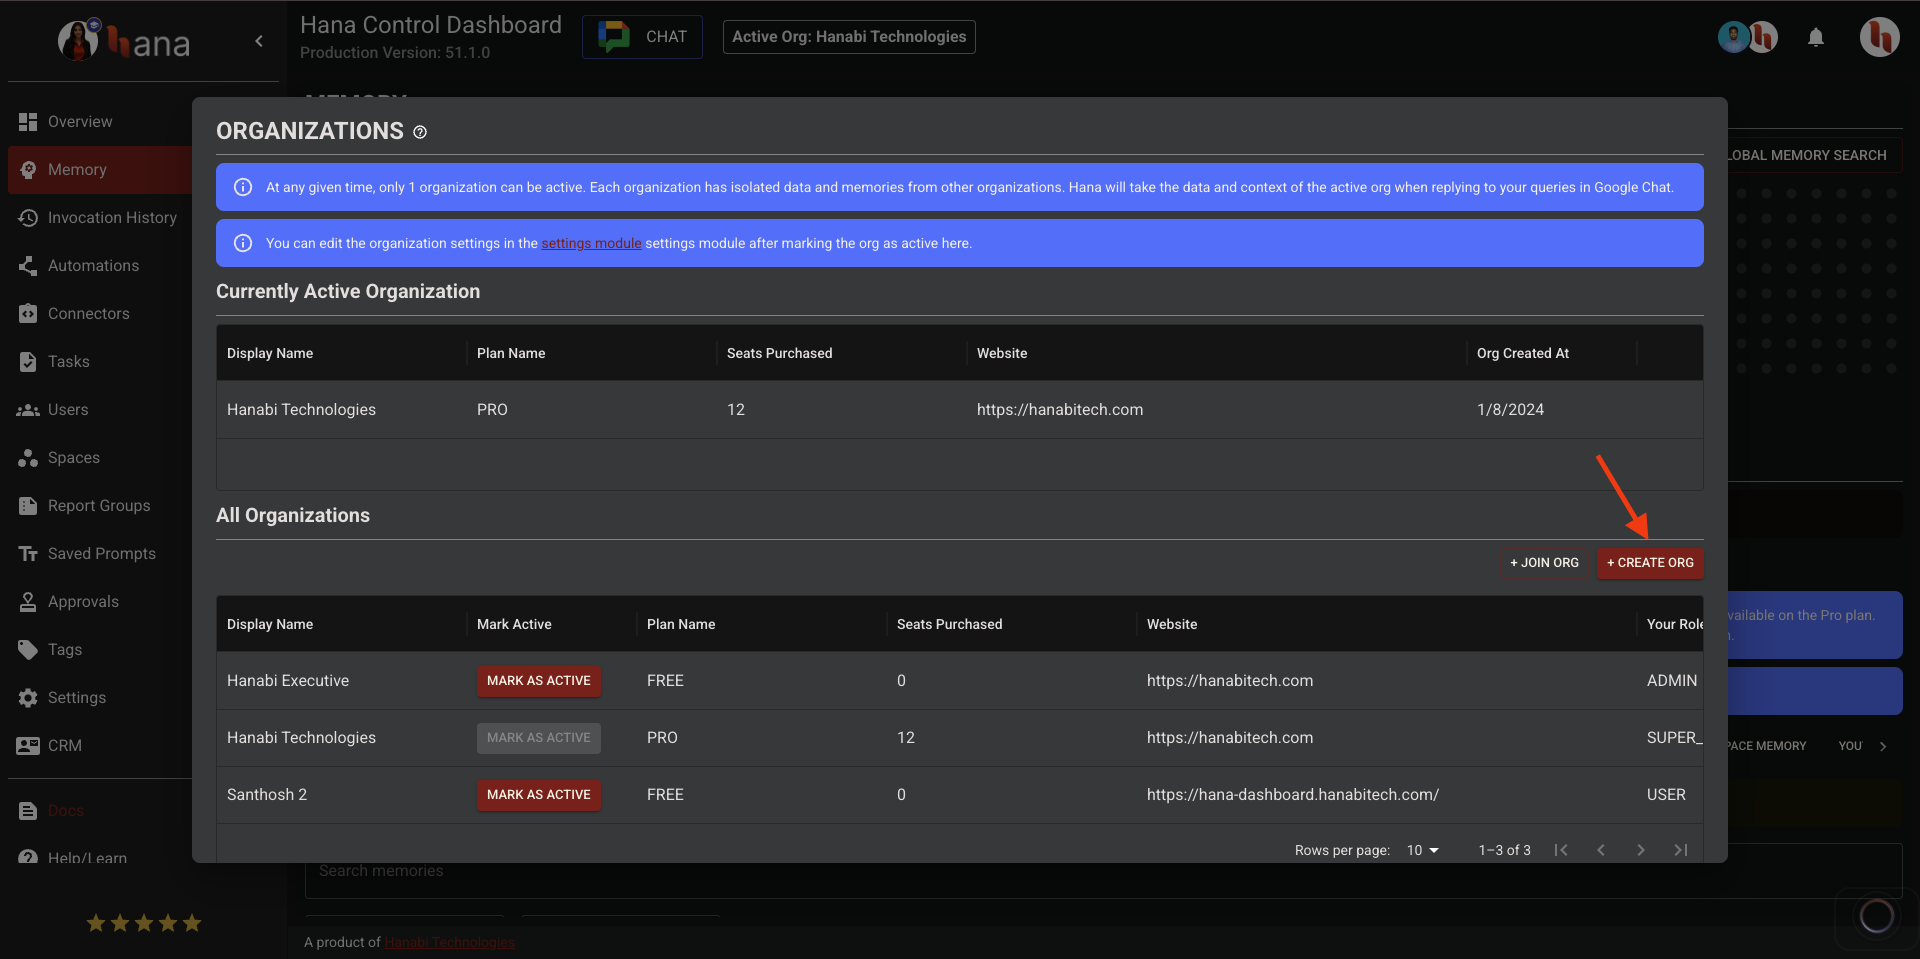This screenshot has height=959, width=1920.
Task: Sort by Display Name in All Organizations
Action: pos(270,624)
